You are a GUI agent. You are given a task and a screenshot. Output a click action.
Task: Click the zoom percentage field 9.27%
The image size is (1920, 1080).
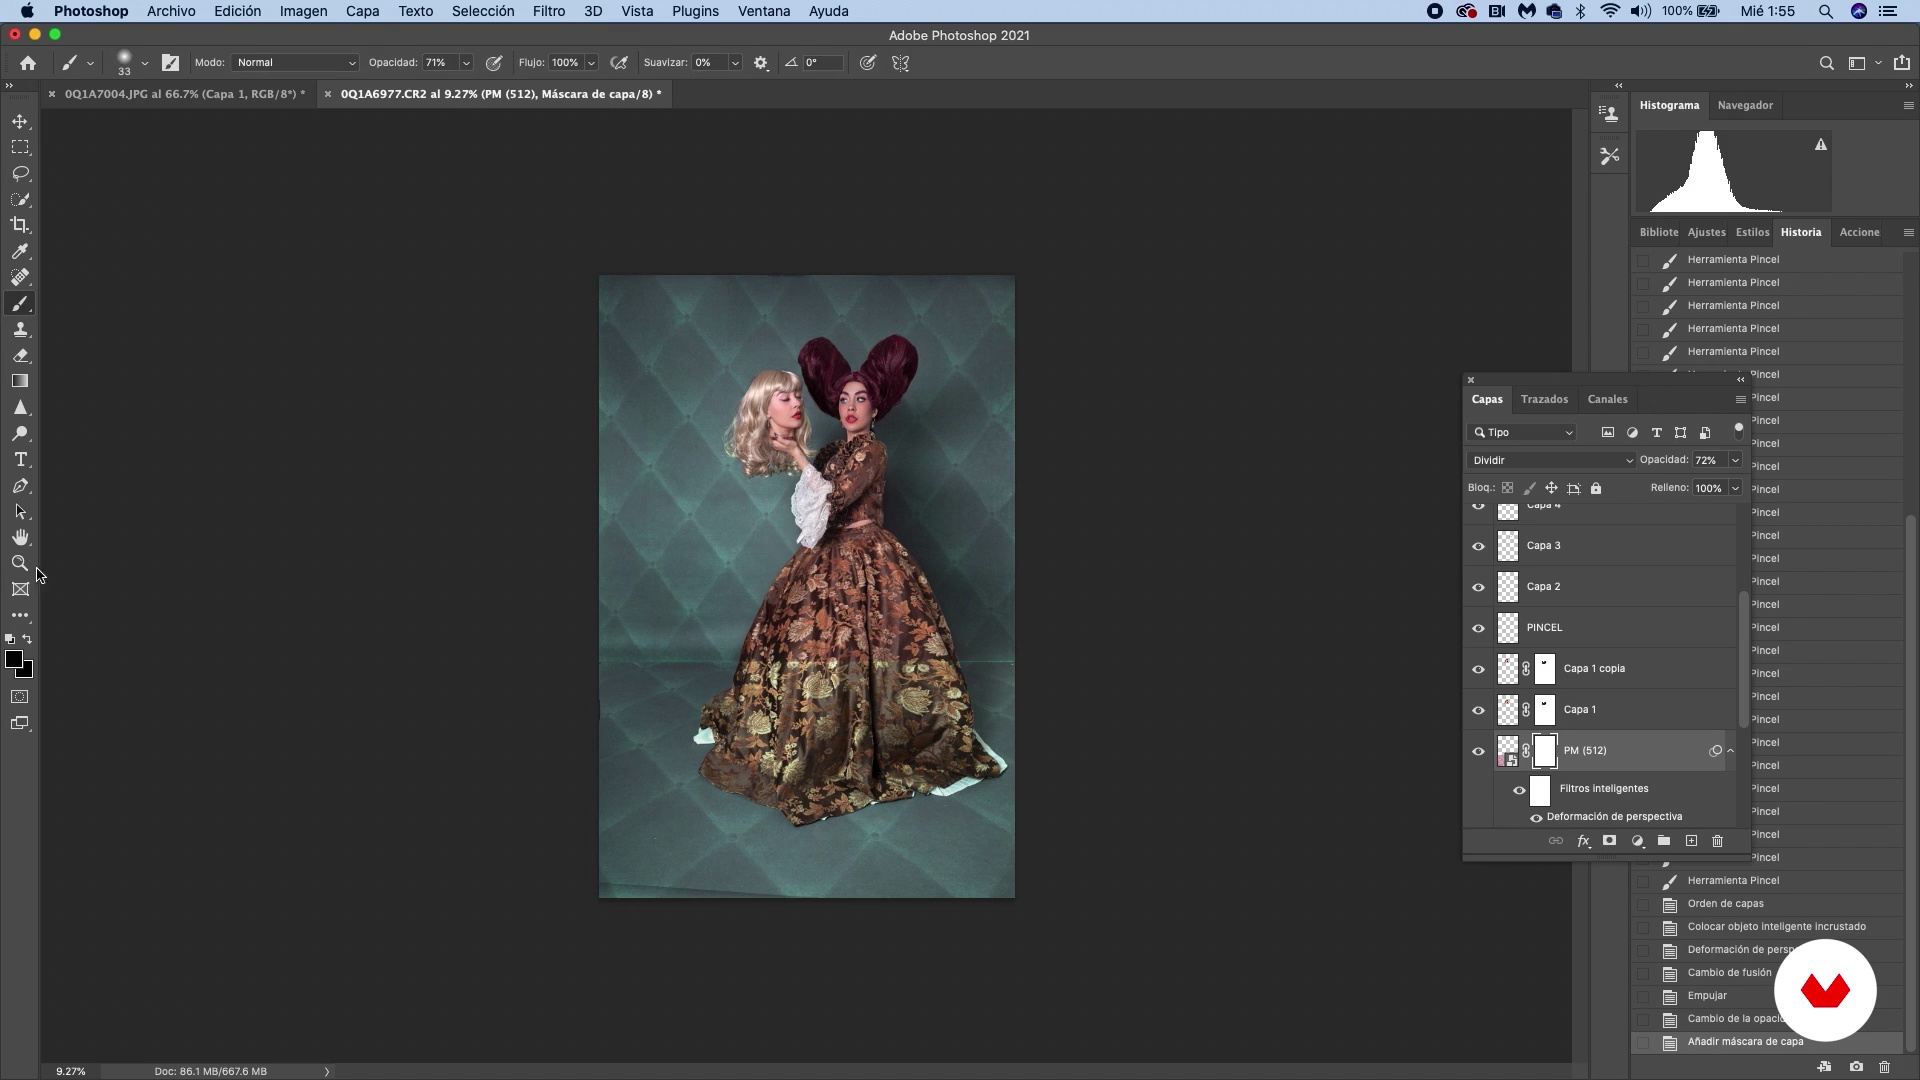tap(70, 1071)
